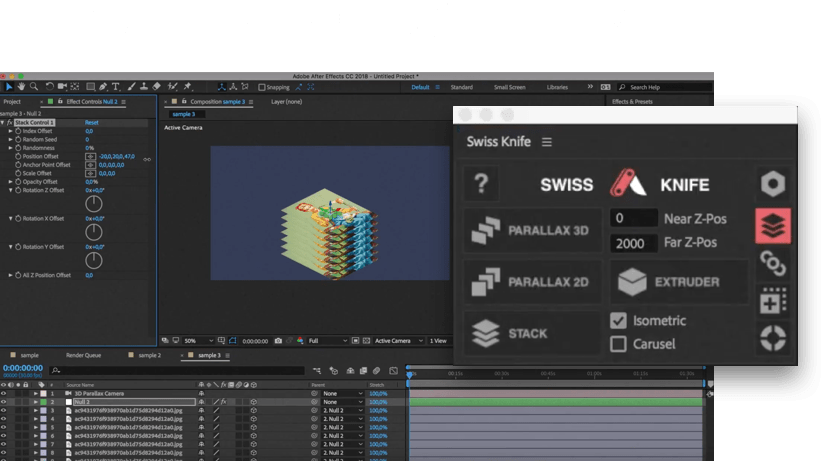Click the hexagon nut icon in Swiss Knife

click(773, 184)
